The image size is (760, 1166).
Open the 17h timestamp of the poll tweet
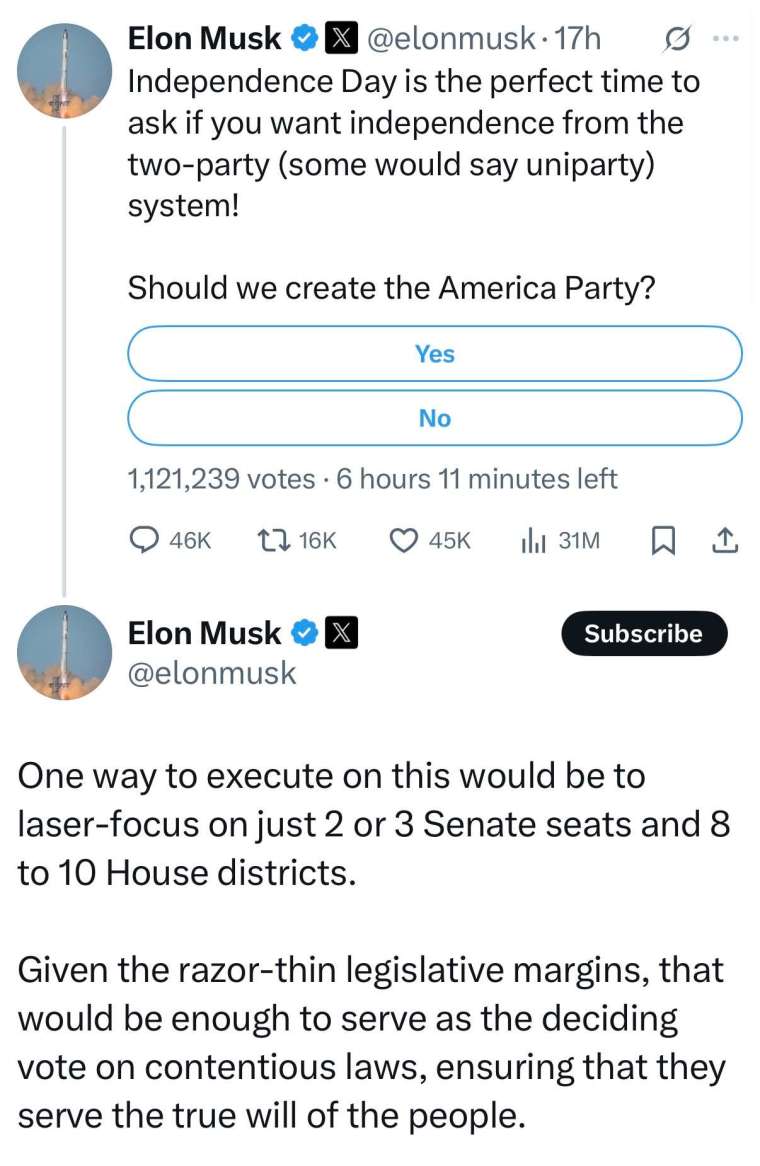[x=577, y=38]
